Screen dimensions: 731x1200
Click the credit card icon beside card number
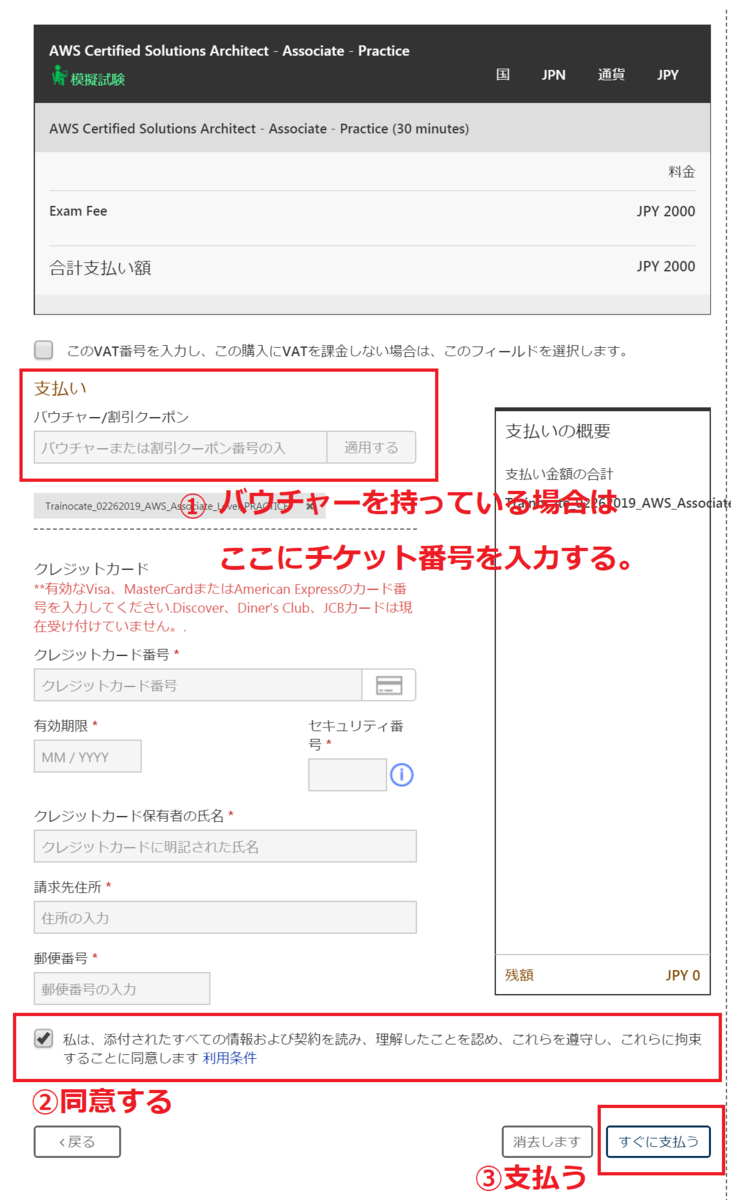point(388,685)
